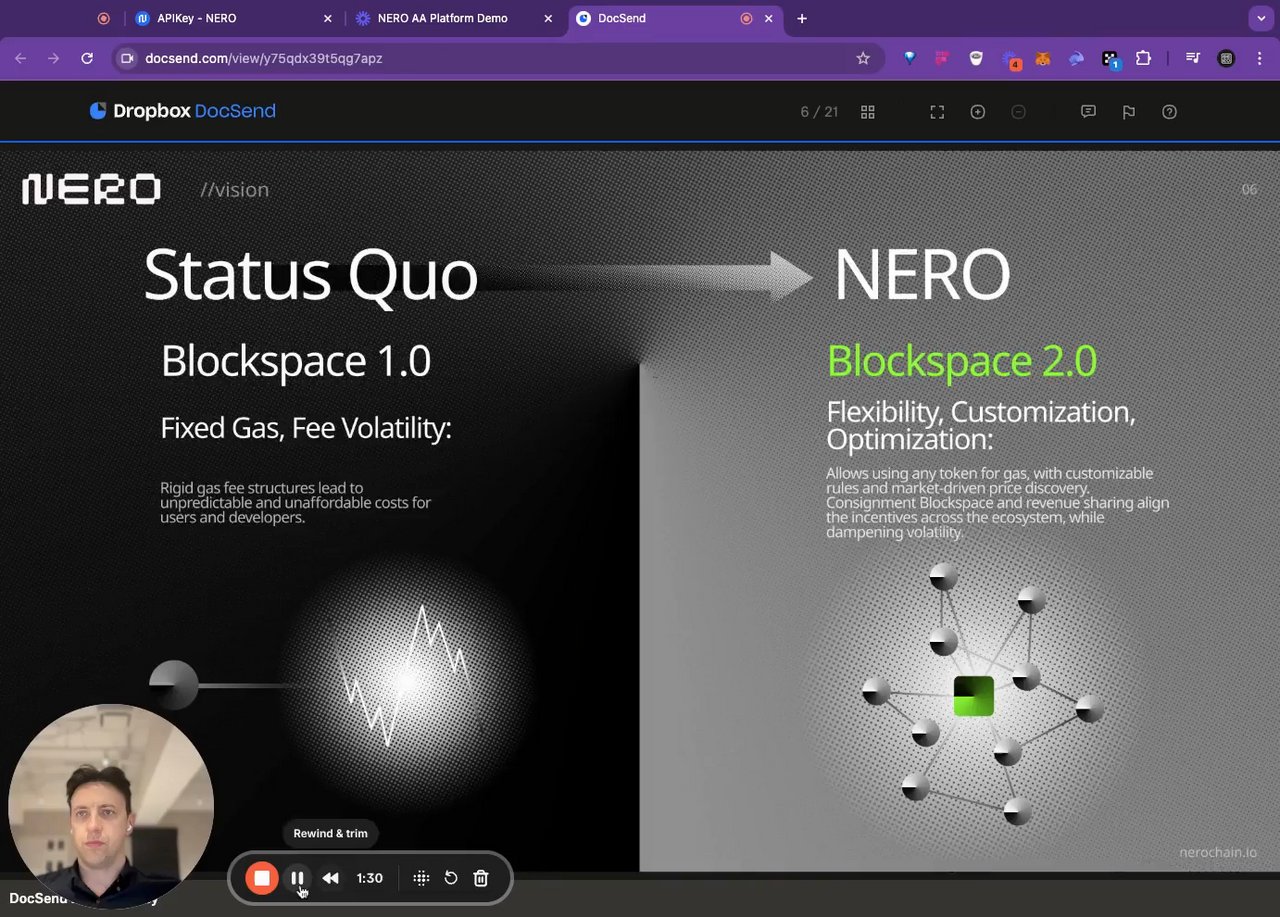
Task: Open the blue bird extension
Action: click(x=1076, y=58)
